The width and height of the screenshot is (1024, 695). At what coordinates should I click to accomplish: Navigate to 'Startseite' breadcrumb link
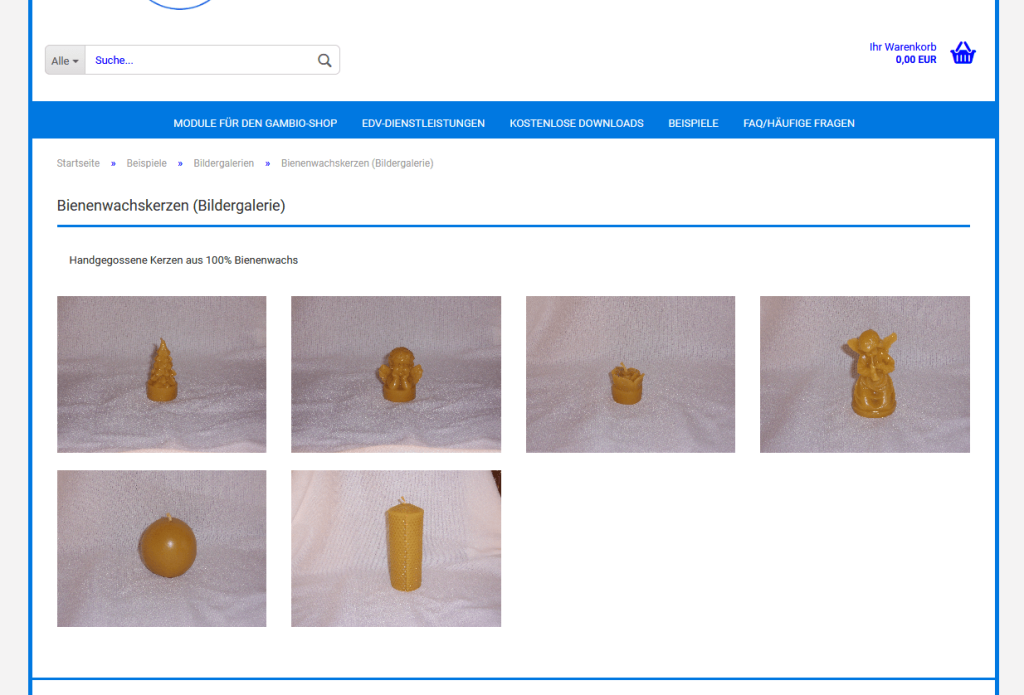pyautogui.click(x=78, y=163)
